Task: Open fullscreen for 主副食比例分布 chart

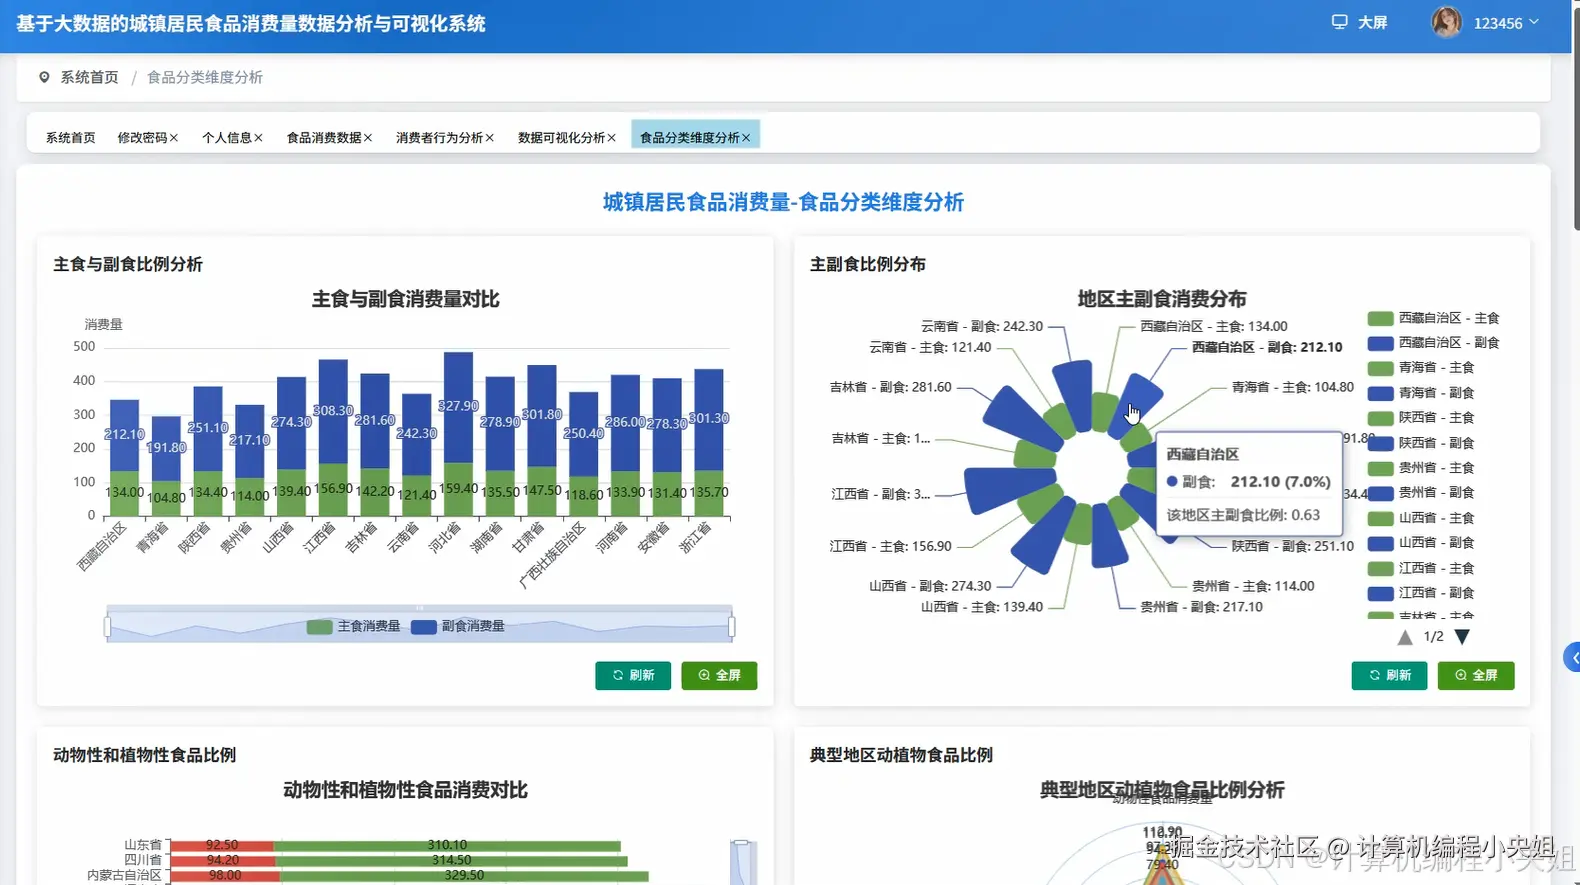Action: click(x=1476, y=676)
